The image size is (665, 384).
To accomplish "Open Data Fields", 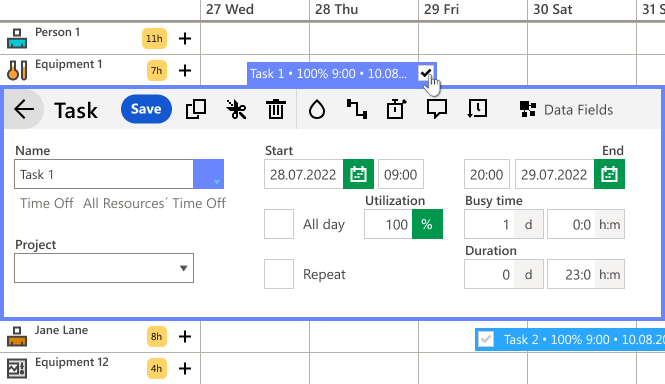I will pyautogui.click(x=566, y=109).
